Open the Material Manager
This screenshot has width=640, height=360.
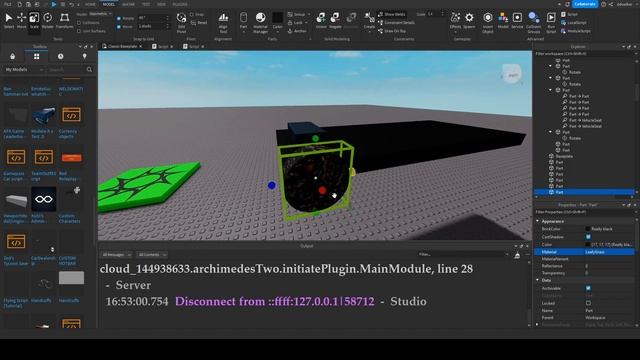pyautogui.click(x=260, y=23)
